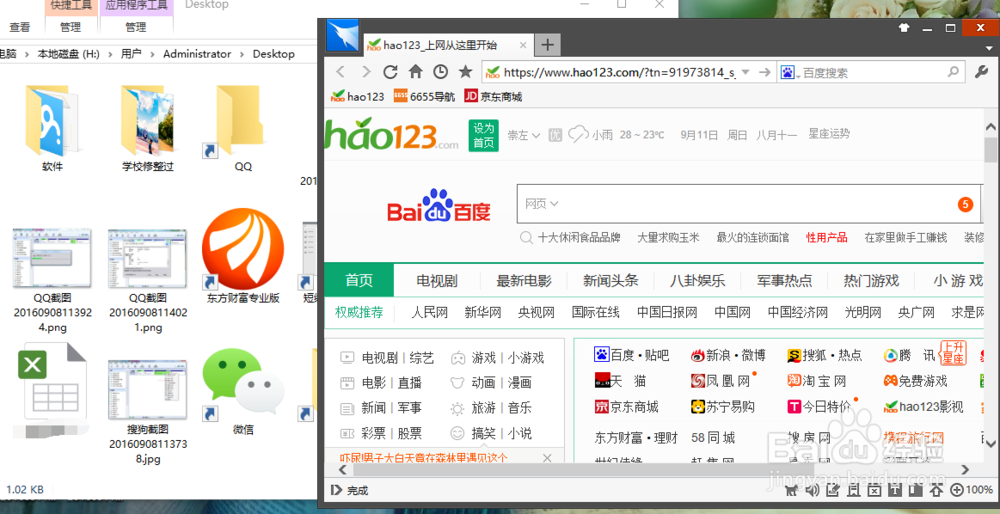Expand breadcrumb arrow after Administrator
The width and height of the screenshot is (1000, 514).
click(x=242, y=54)
